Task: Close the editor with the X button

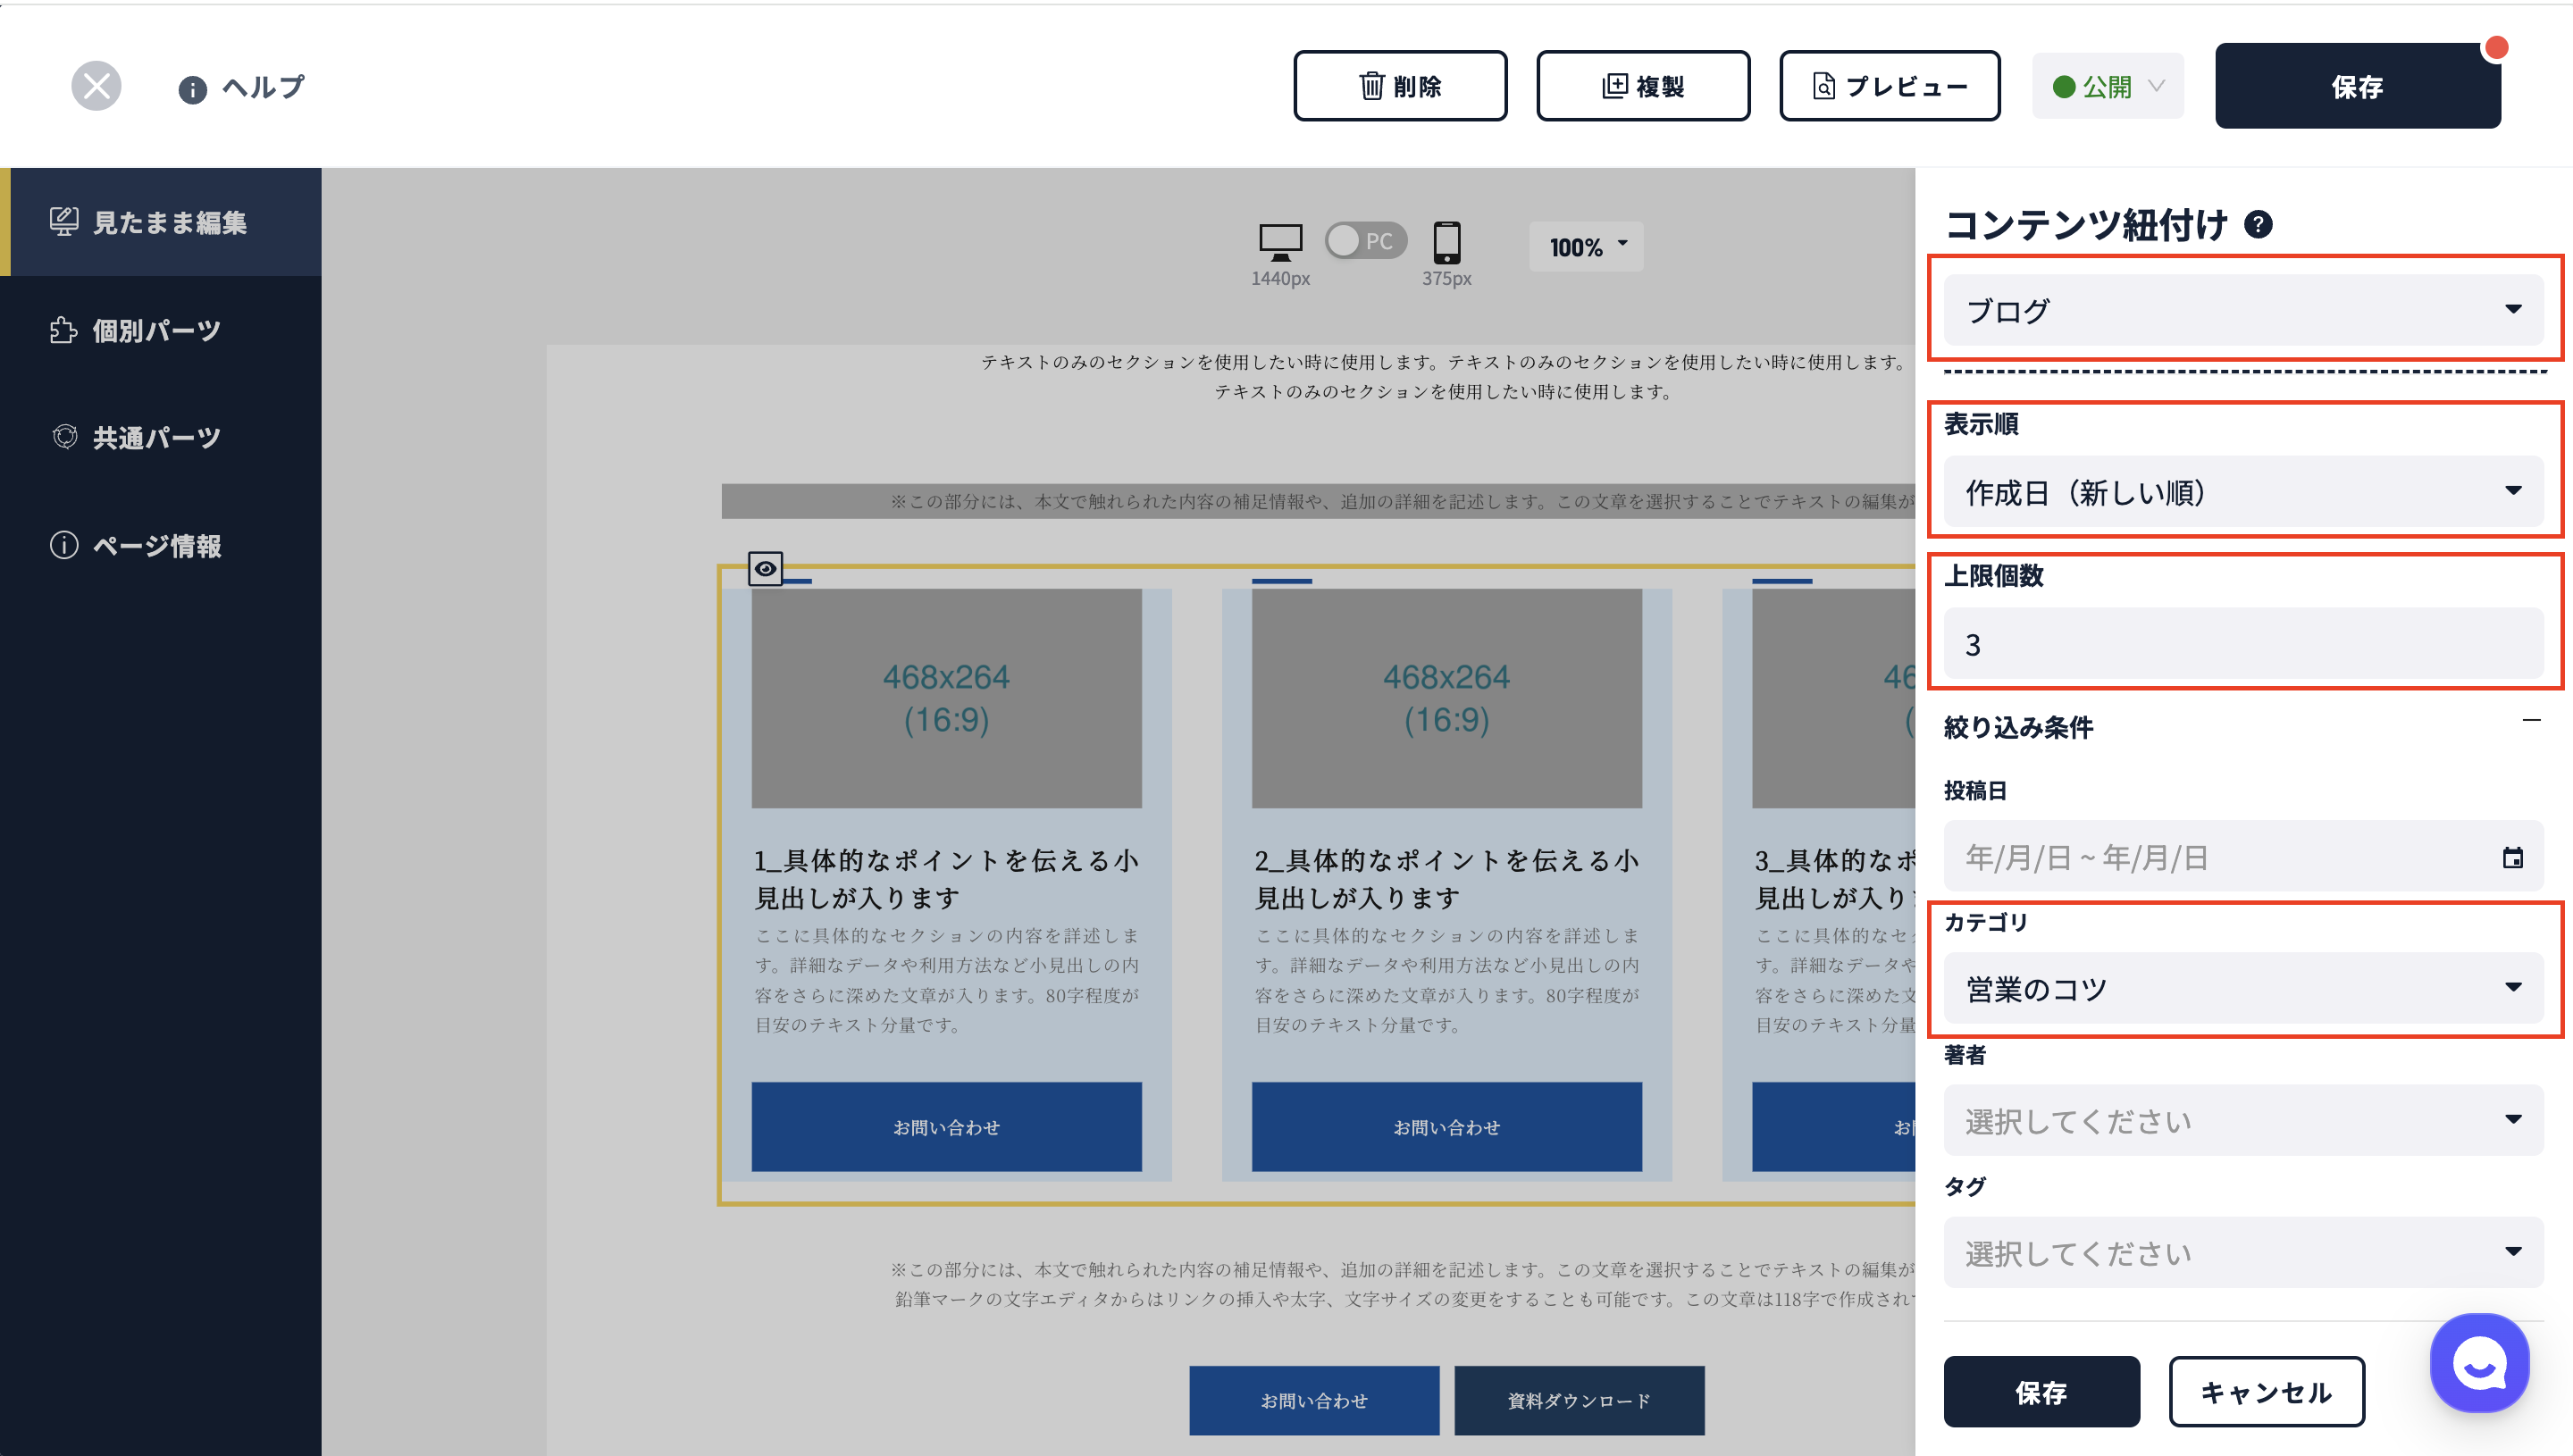Action: coord(96,86)
